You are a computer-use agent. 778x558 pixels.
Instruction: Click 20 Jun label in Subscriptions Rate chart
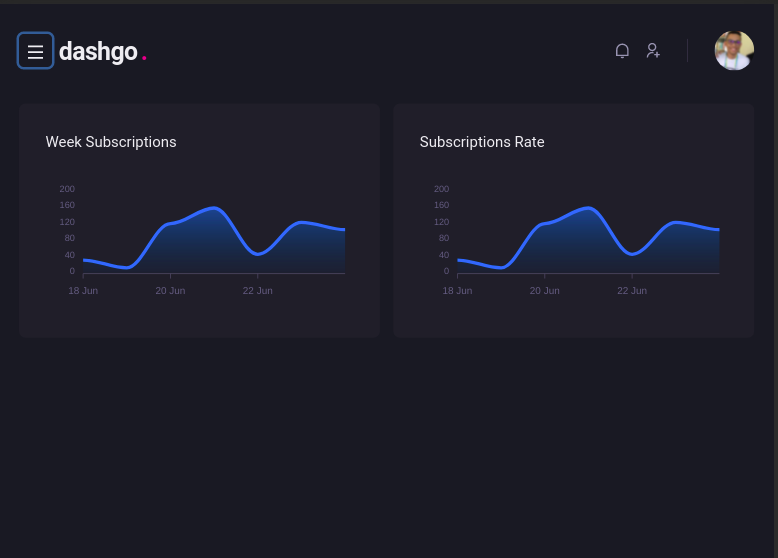[544, 291]
